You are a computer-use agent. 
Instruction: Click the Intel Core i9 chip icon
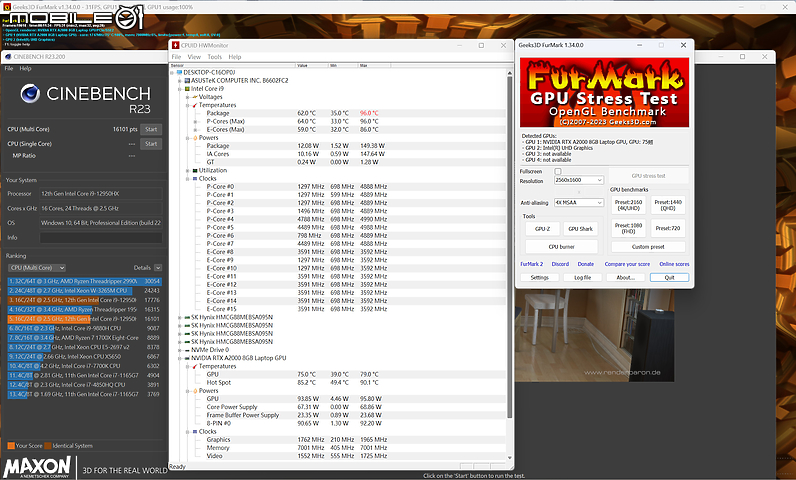[187, 89]
